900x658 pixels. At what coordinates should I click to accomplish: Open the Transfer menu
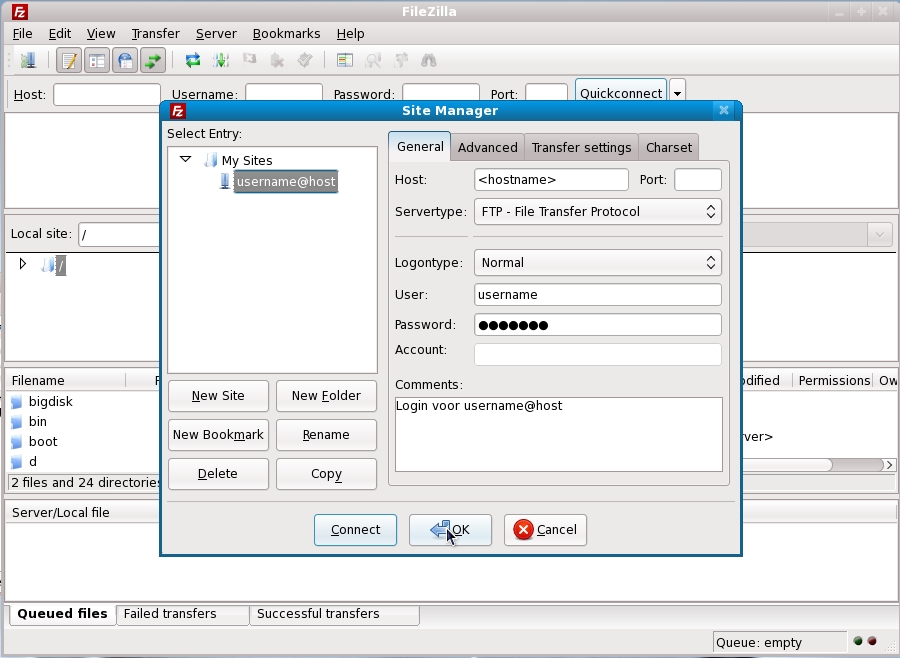tap(156, 34)
